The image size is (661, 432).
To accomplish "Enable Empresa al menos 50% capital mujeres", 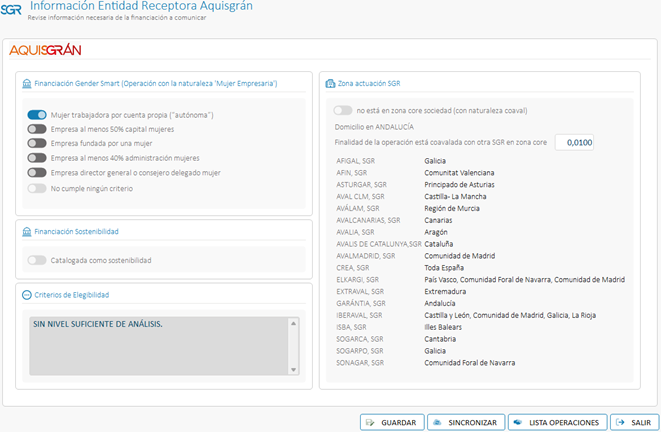I will coord(37,129).
